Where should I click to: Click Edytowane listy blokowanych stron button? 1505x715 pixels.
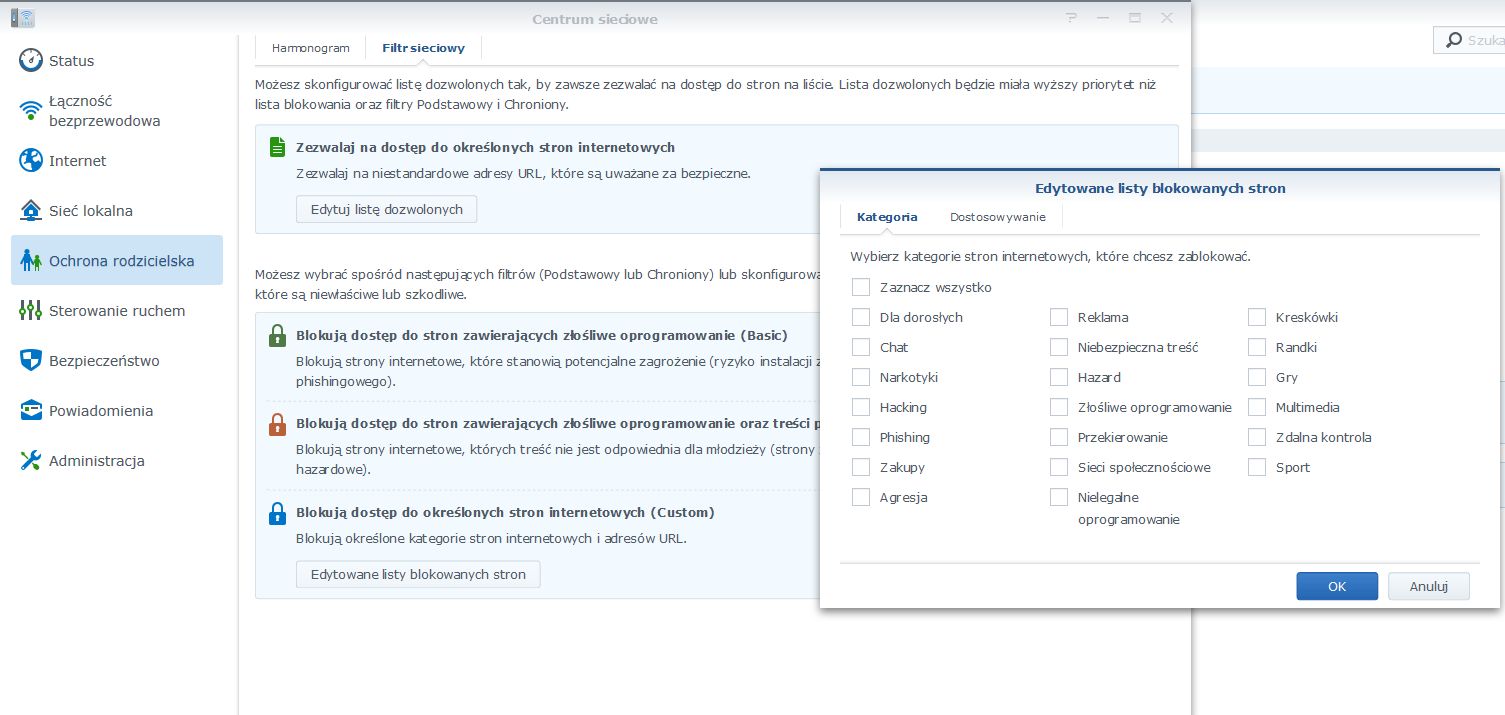(418, 574)
